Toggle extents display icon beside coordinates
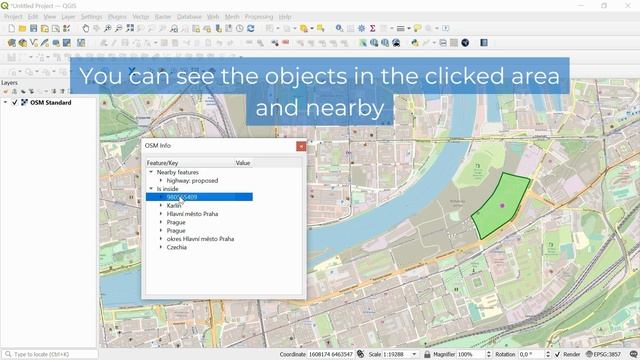 pyautogui.click(x=360, y=354)
